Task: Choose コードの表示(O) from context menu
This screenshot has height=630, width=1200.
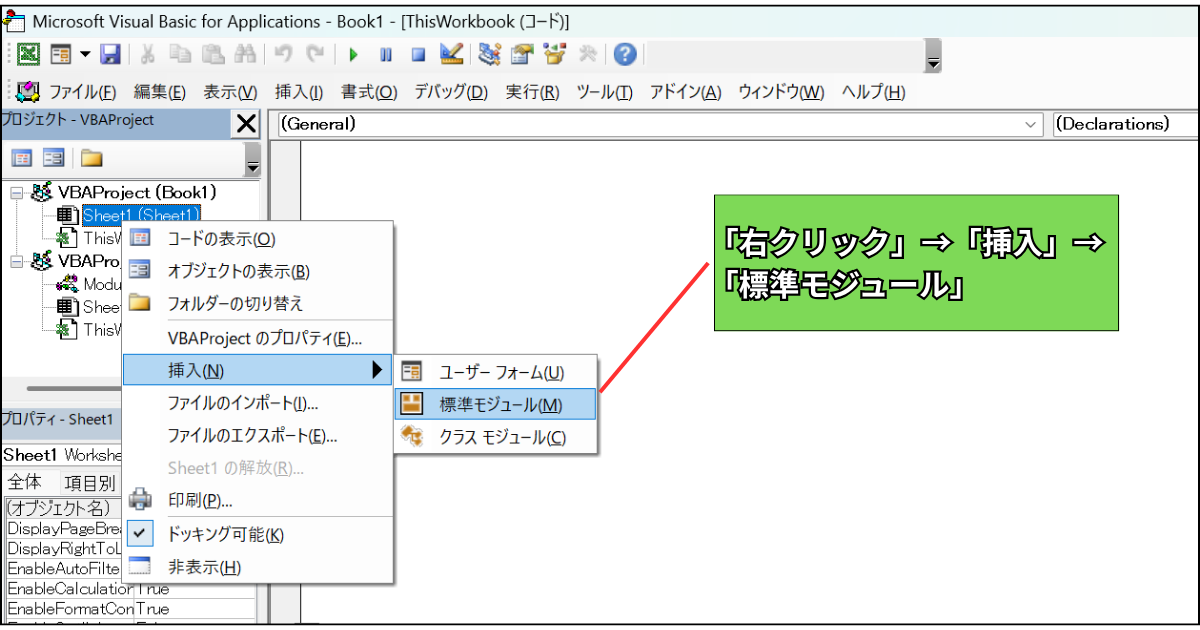Action: (x=258, y=239)
